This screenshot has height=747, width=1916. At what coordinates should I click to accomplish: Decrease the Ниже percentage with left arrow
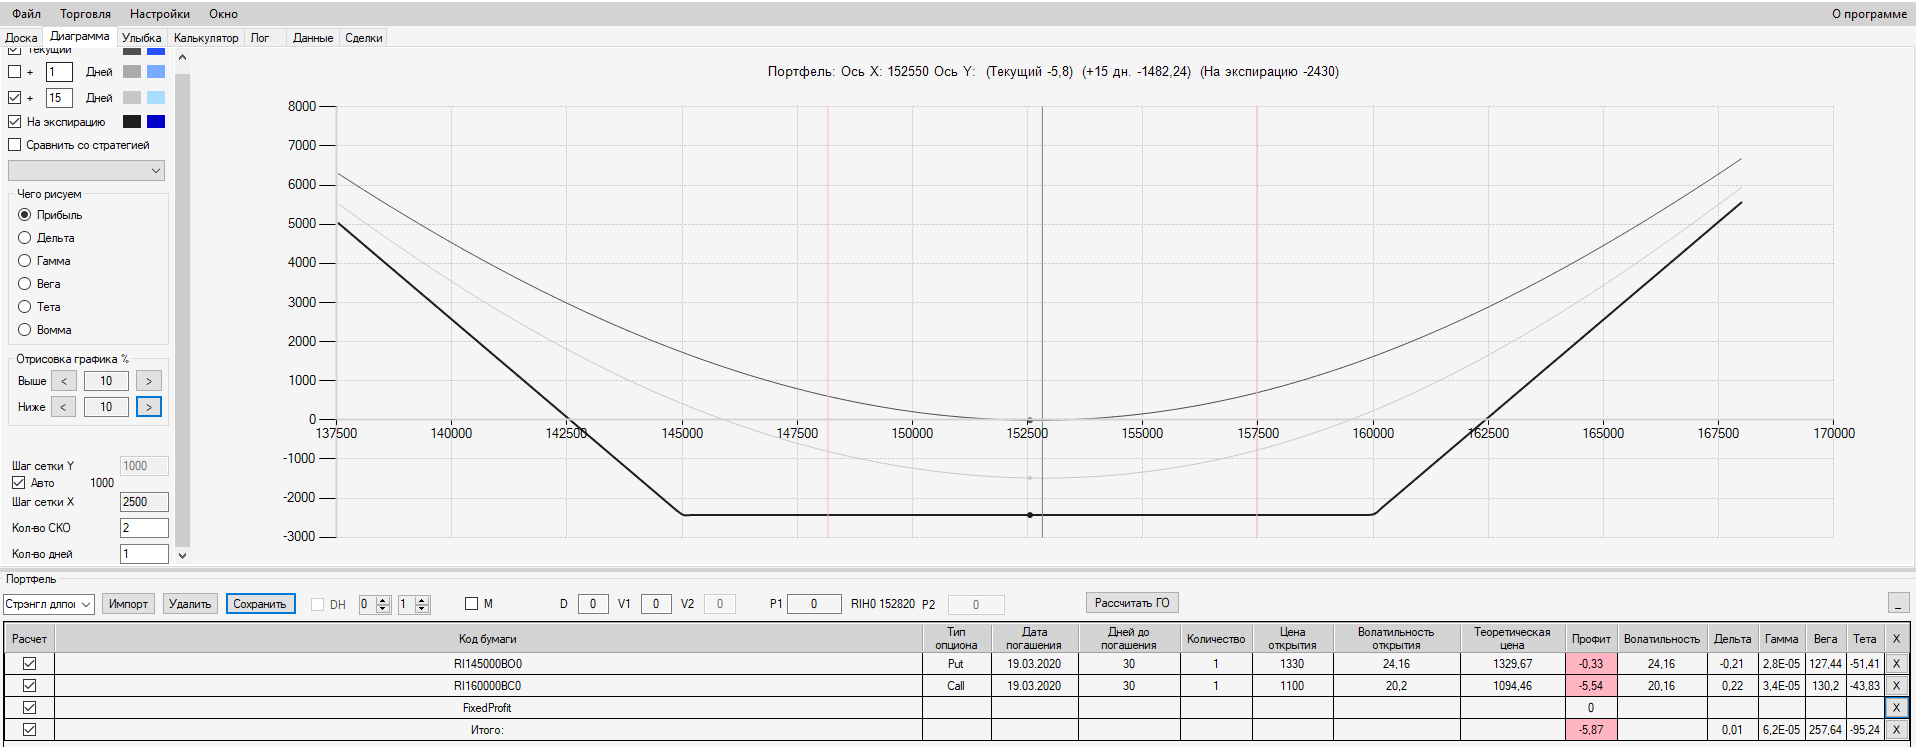click(x=63, y=407)
